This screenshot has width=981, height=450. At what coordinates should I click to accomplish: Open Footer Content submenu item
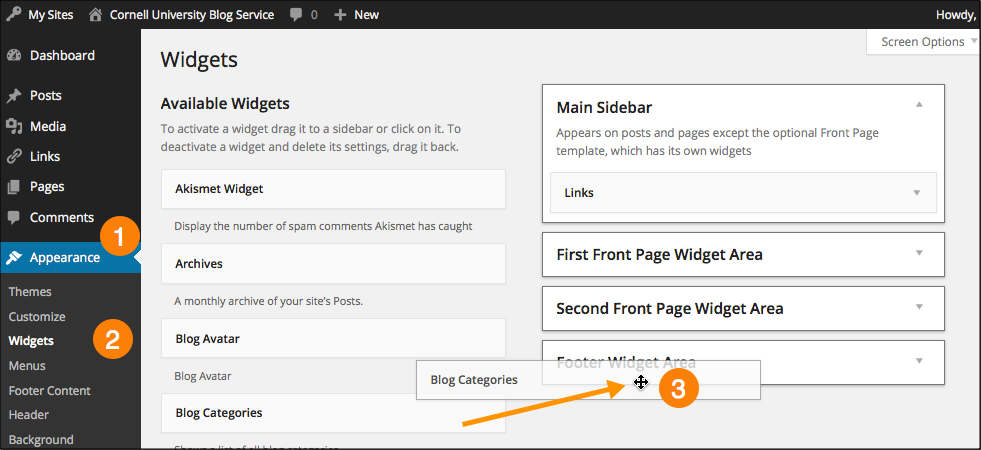[49, 391]
